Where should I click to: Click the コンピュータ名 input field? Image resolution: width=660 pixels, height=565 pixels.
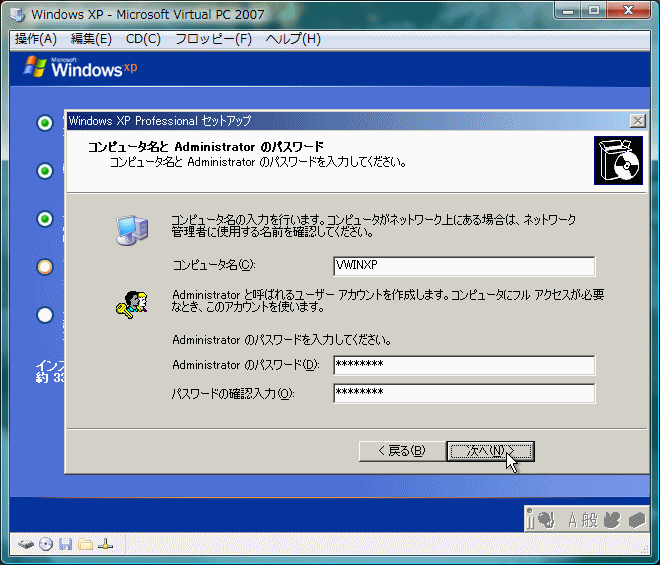pos(464,266)
